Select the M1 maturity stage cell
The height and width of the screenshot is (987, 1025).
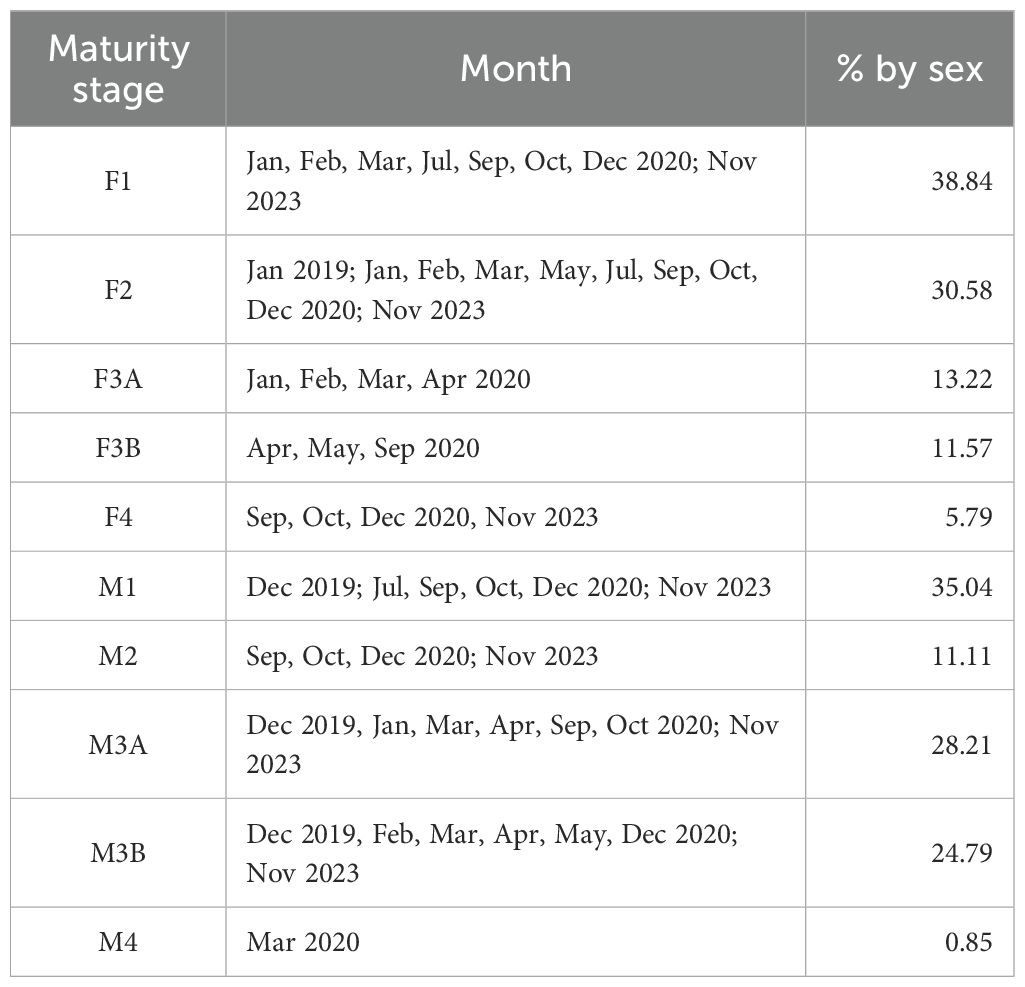click(118, 586)
